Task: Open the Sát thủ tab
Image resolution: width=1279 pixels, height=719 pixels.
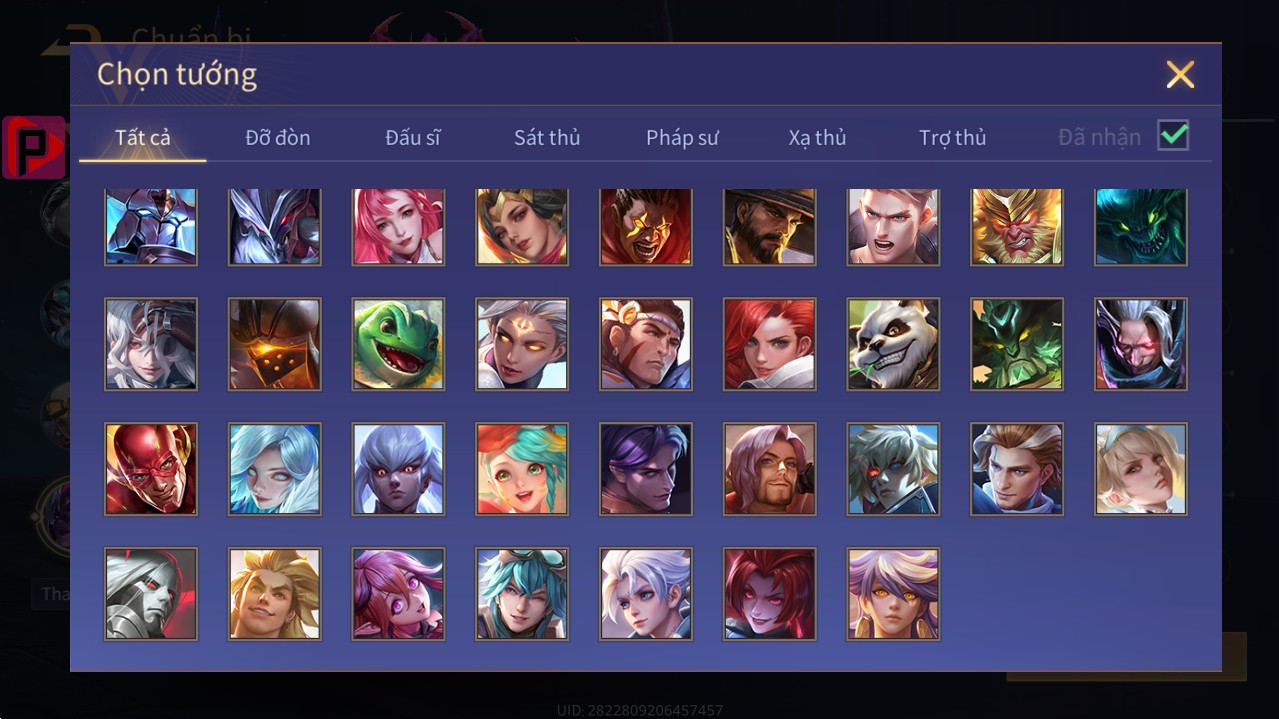Action: coord(547,138)
